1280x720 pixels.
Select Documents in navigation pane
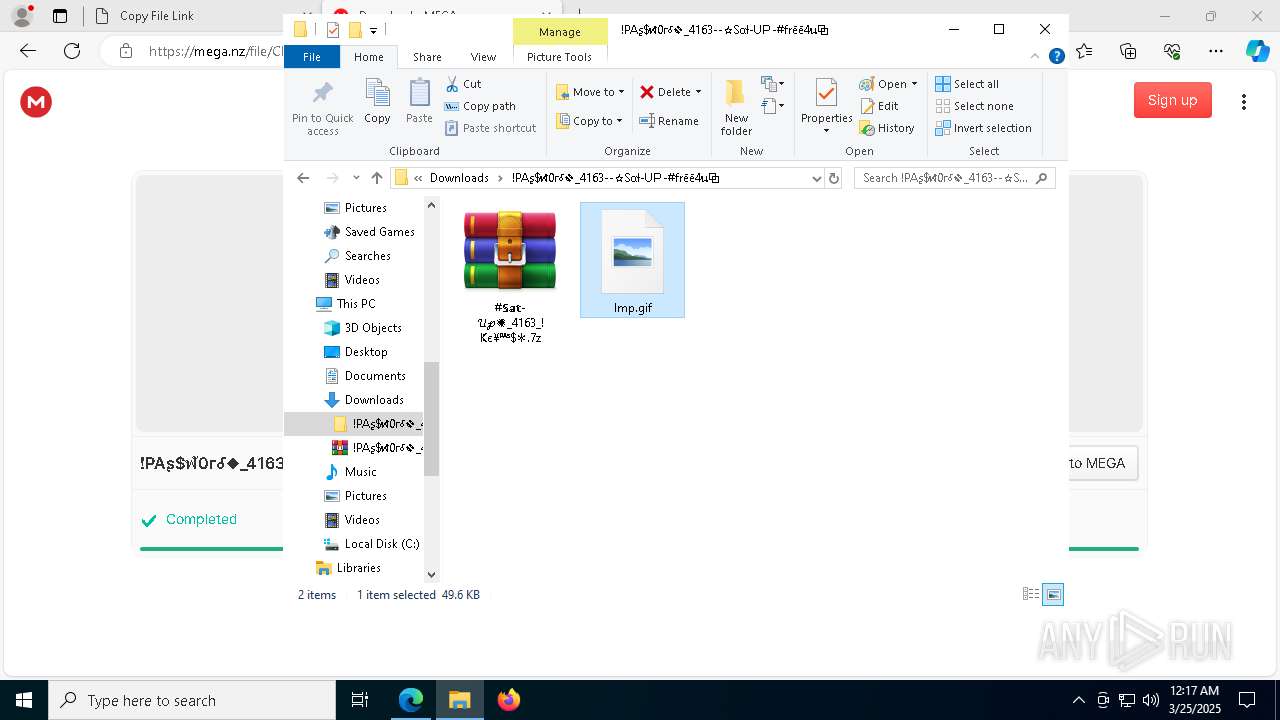coord(365,376)
